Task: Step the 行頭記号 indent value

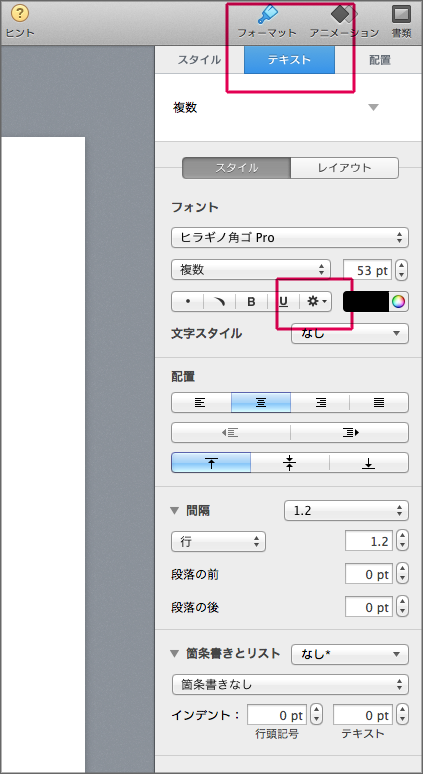Action: (316, 714)
